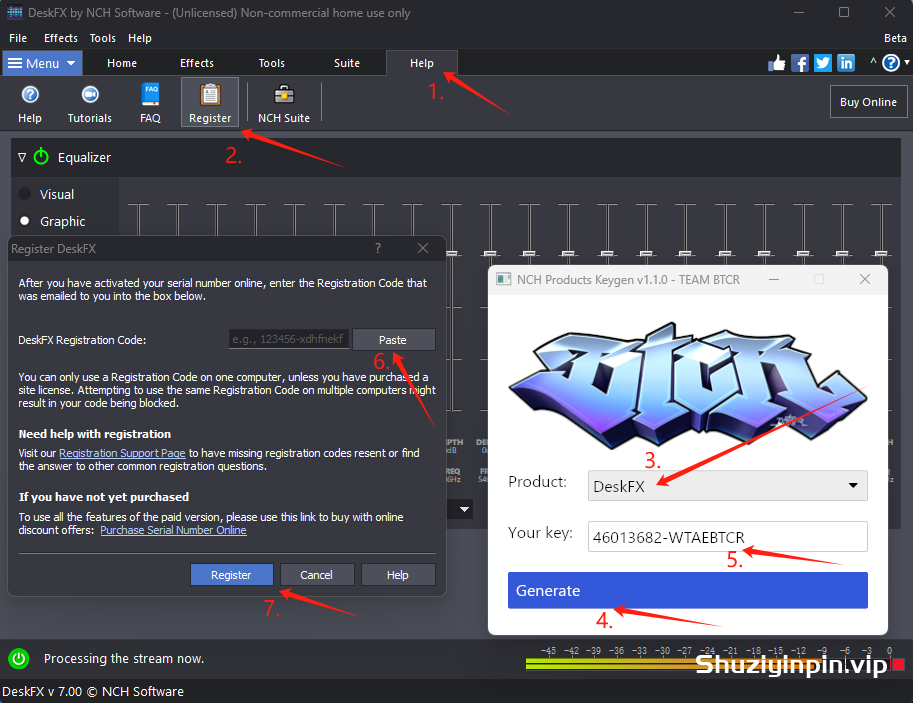Open Registration Support Page link
913x703 pixels.
[122, 453]
